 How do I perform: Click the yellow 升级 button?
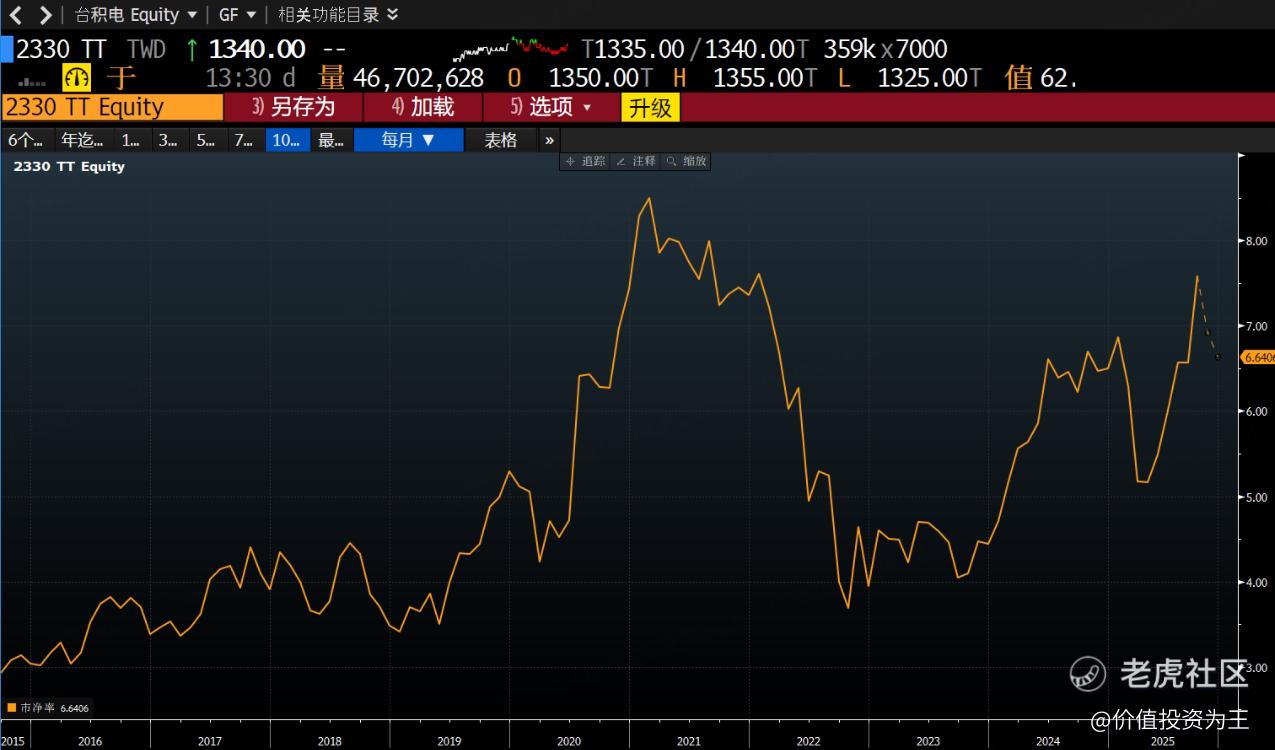650,107
